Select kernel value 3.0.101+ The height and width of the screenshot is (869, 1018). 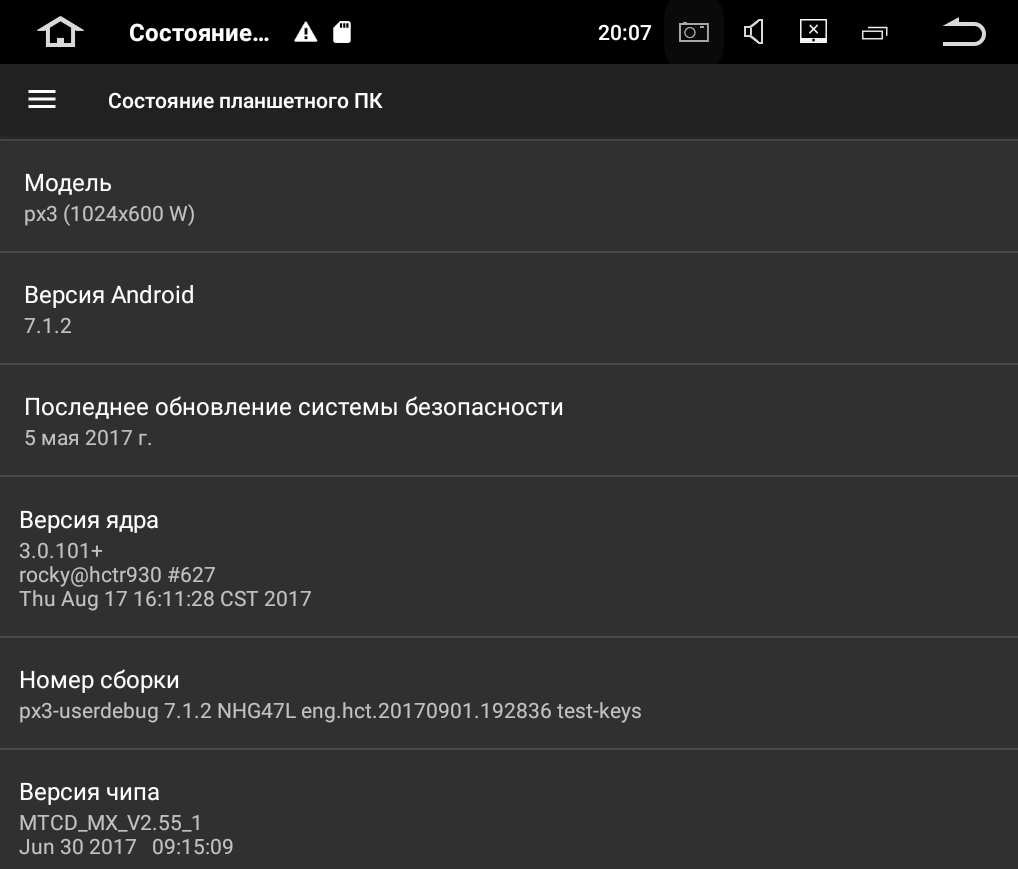pos(61,551)
